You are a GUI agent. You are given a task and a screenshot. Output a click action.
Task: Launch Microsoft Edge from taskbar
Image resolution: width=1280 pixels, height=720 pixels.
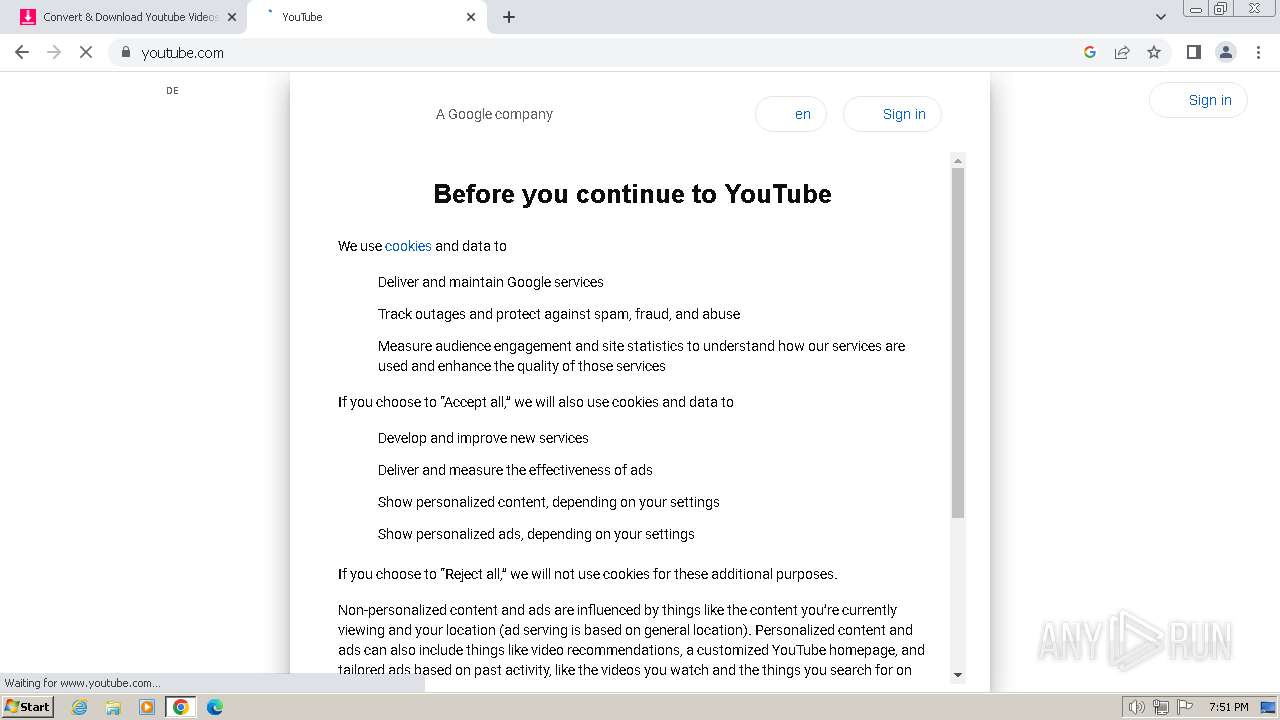point(215,707)
